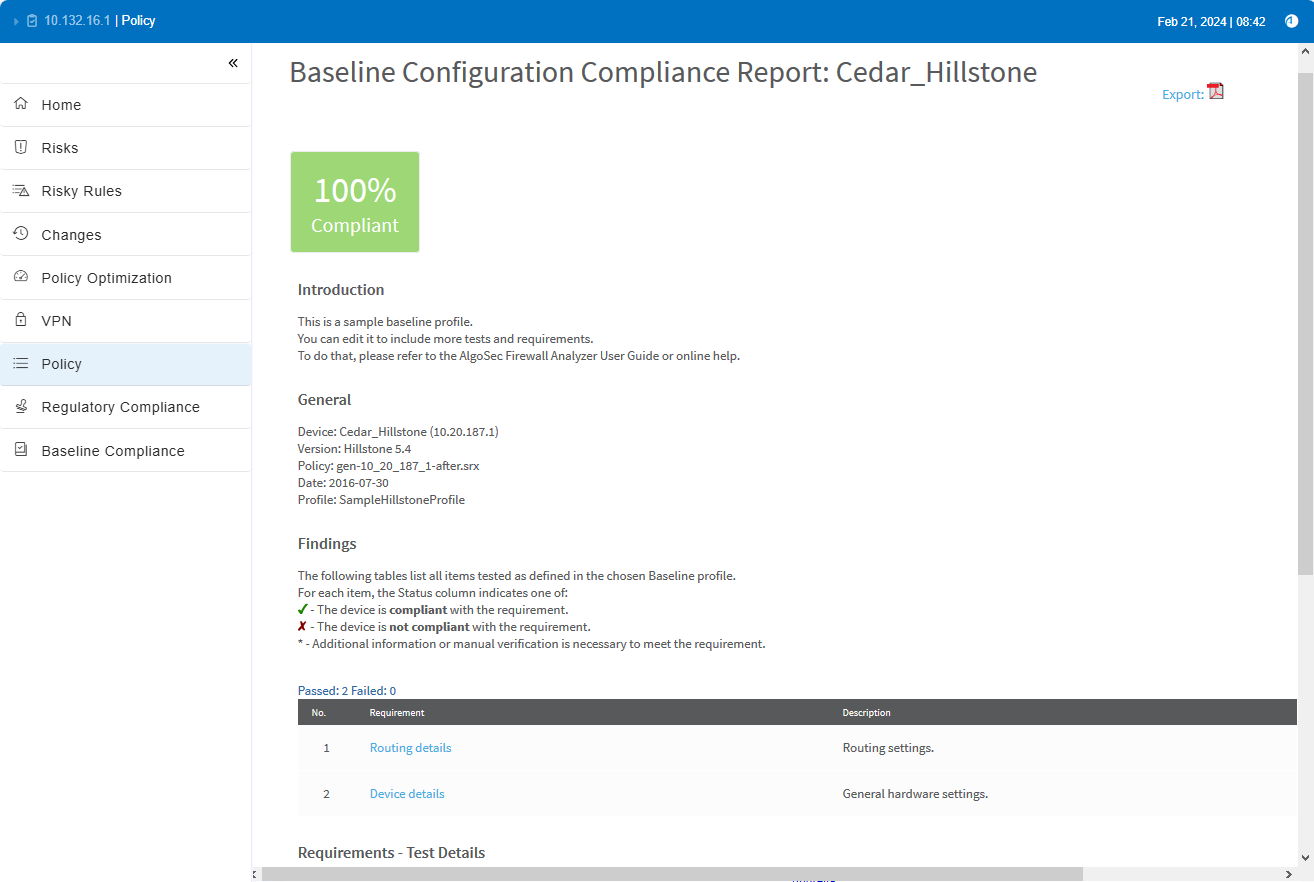Viewport: 1314px width, 882px height.
Task: Click the status icon in top-right corner
Action: tap(1291, 21)
